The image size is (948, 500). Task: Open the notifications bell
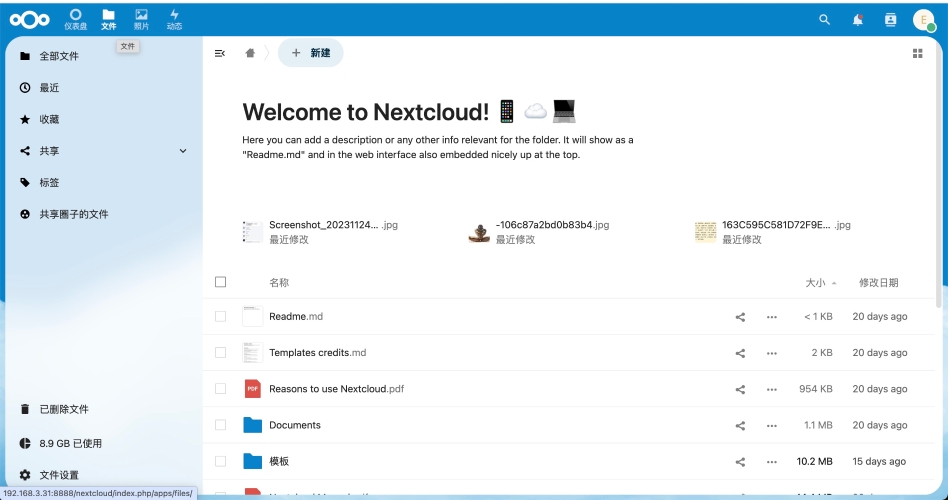click(858, 19)
